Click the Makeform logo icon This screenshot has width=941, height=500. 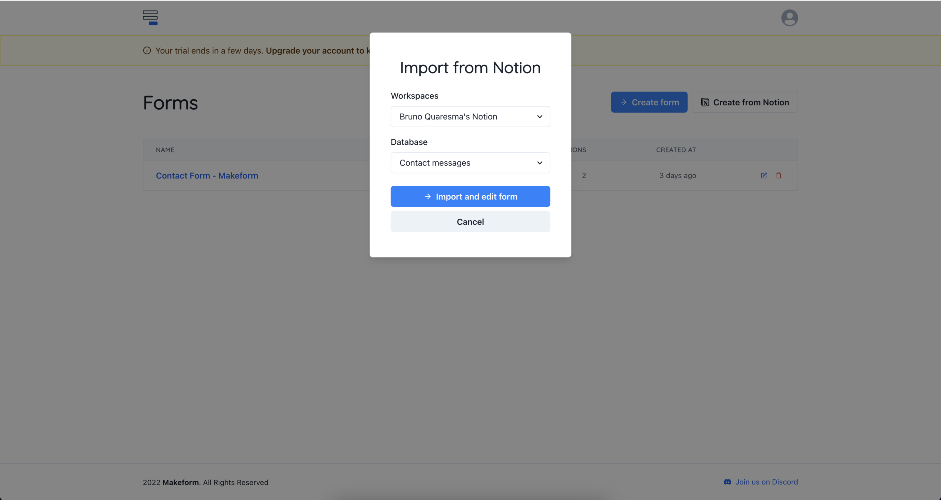[x=150, y=17]
